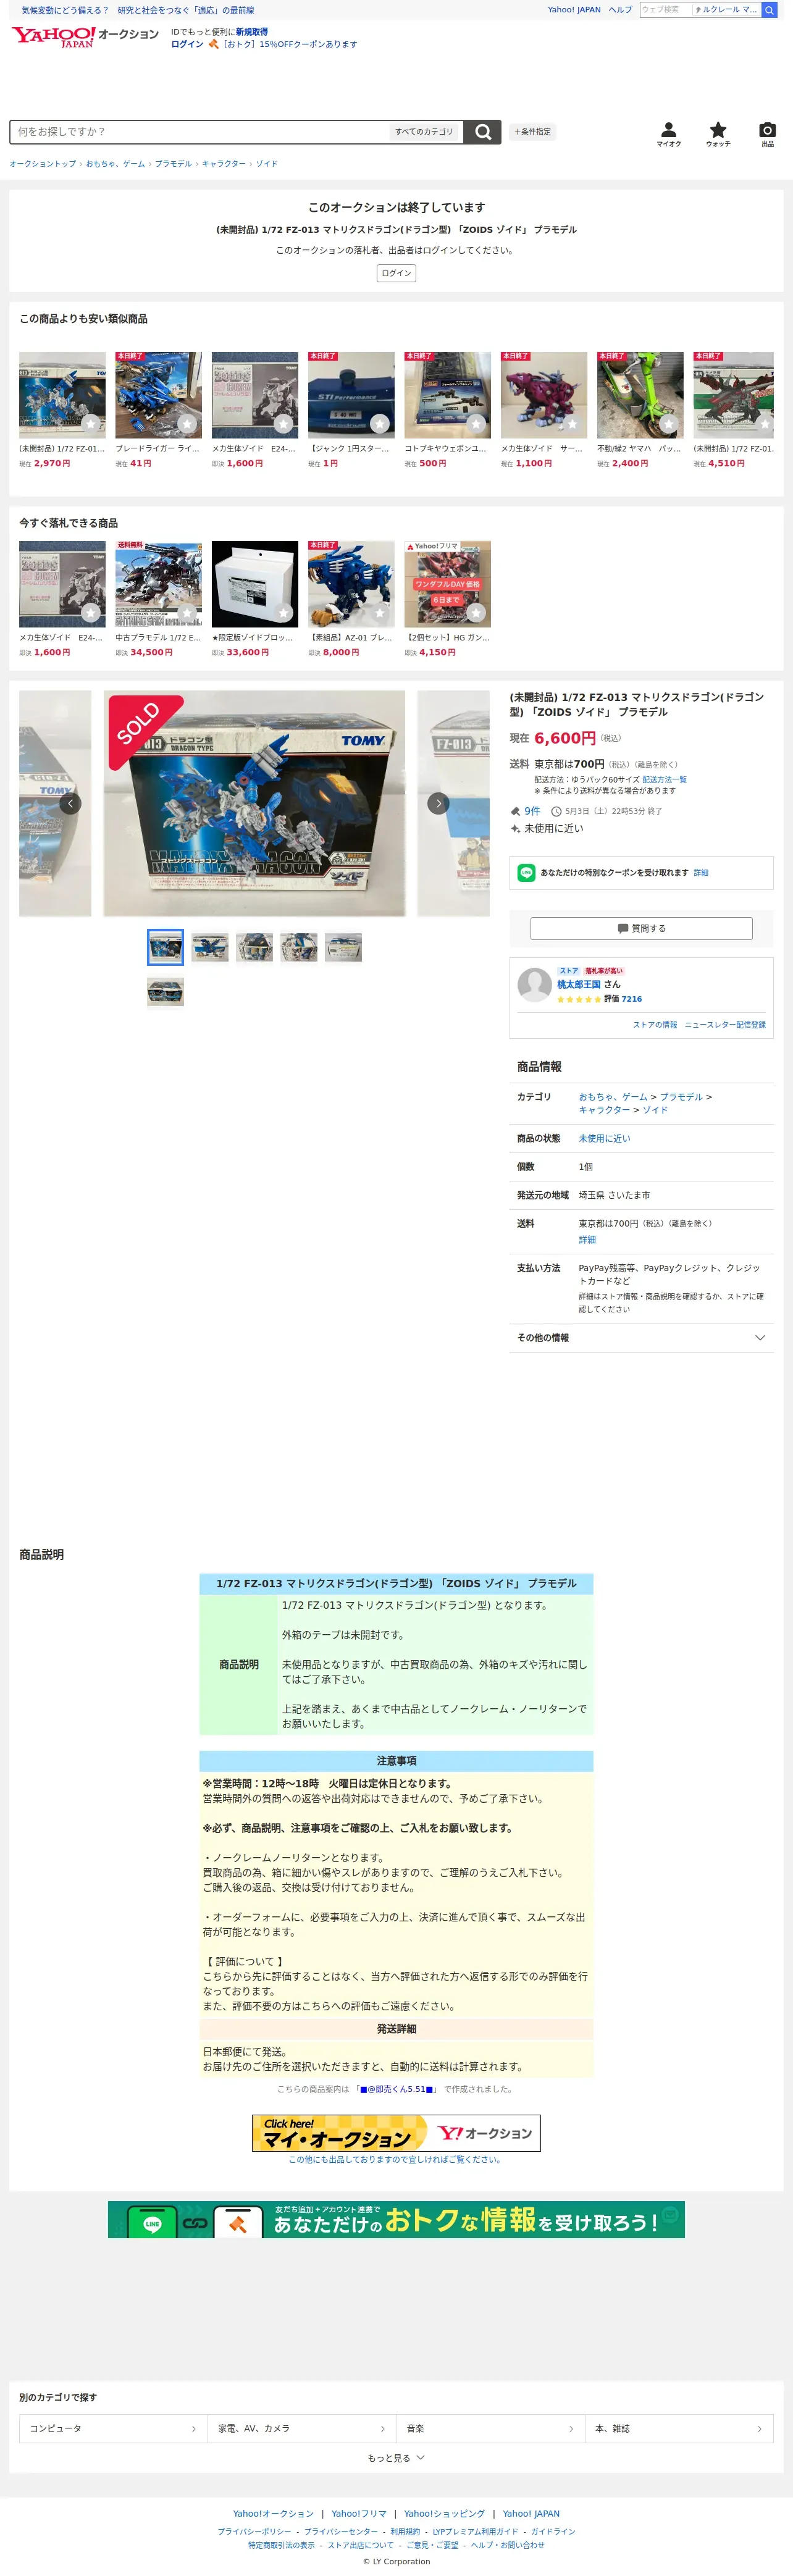Image resolution: width=793 pixels, height=2576 pixels.
Task: Select first product thumbnail
Action: click(x=165, y=947)
